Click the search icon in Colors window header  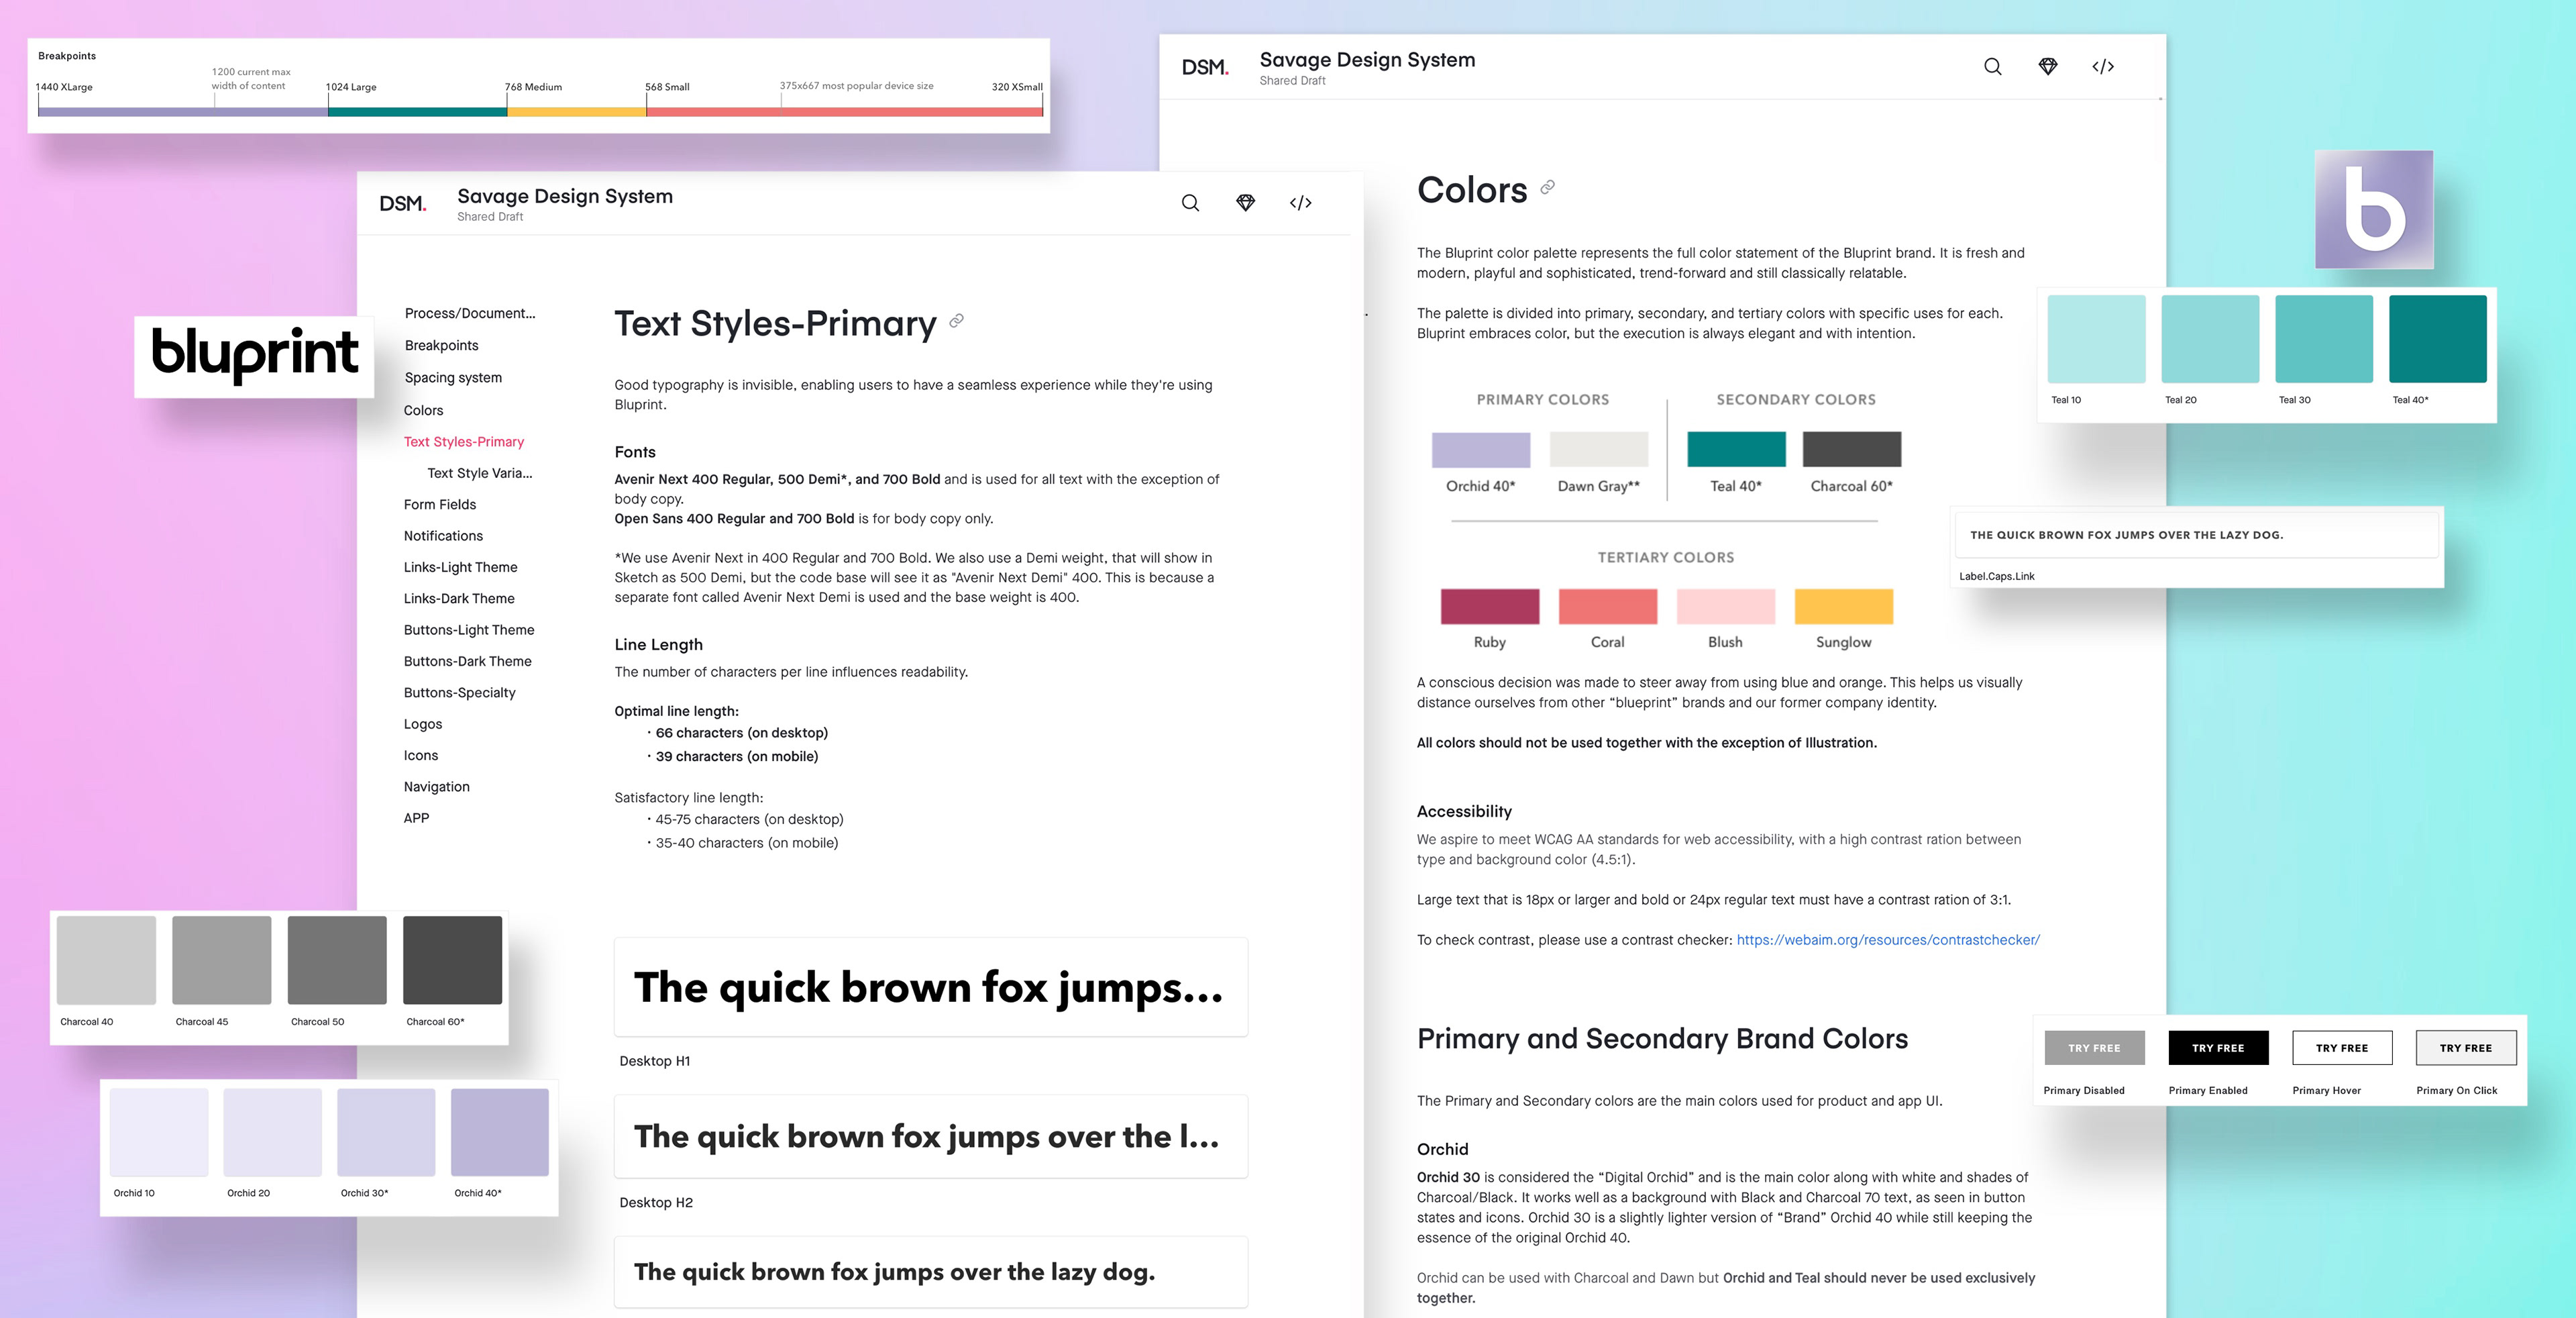(x=1992, y=67)
